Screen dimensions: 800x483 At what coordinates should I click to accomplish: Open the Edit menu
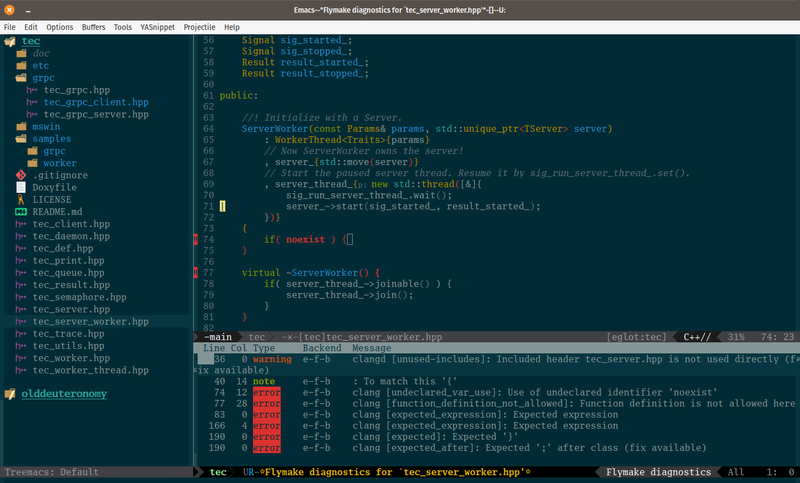pyautogui.click(x=31, y=27)
